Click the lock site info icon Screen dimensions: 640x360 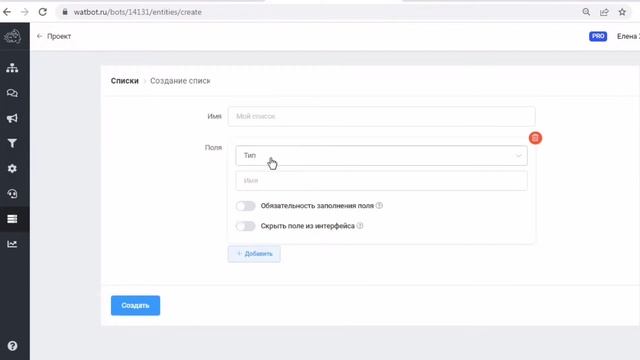tap(64, 12)
